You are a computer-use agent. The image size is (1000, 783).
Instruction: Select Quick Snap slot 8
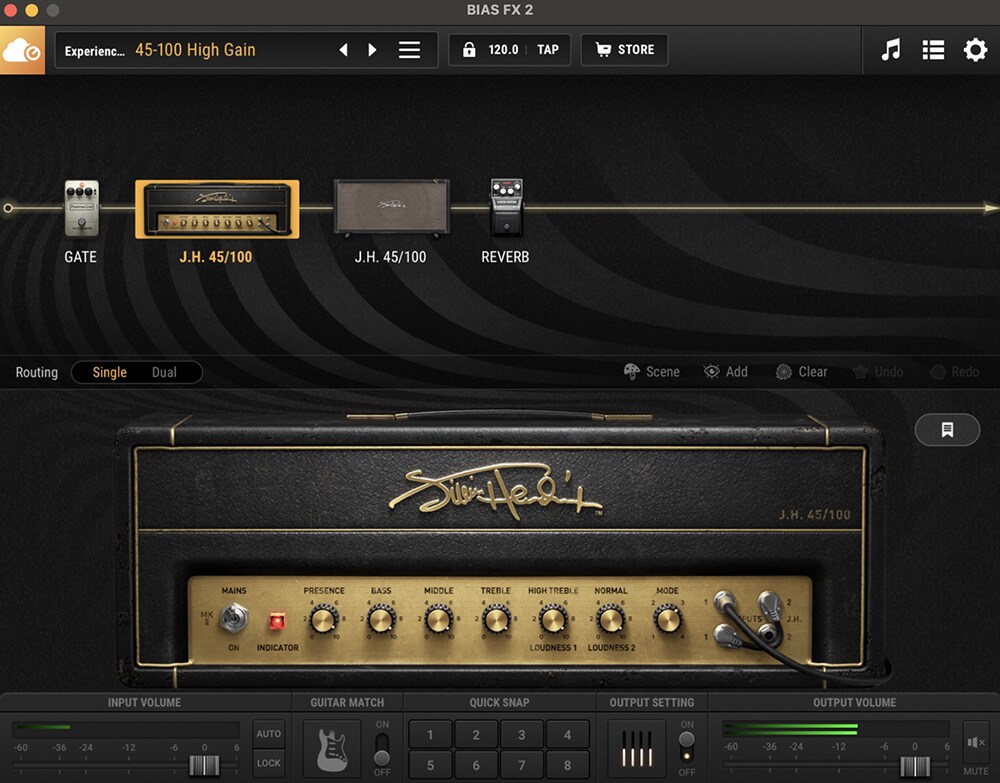tap(568, 765)
